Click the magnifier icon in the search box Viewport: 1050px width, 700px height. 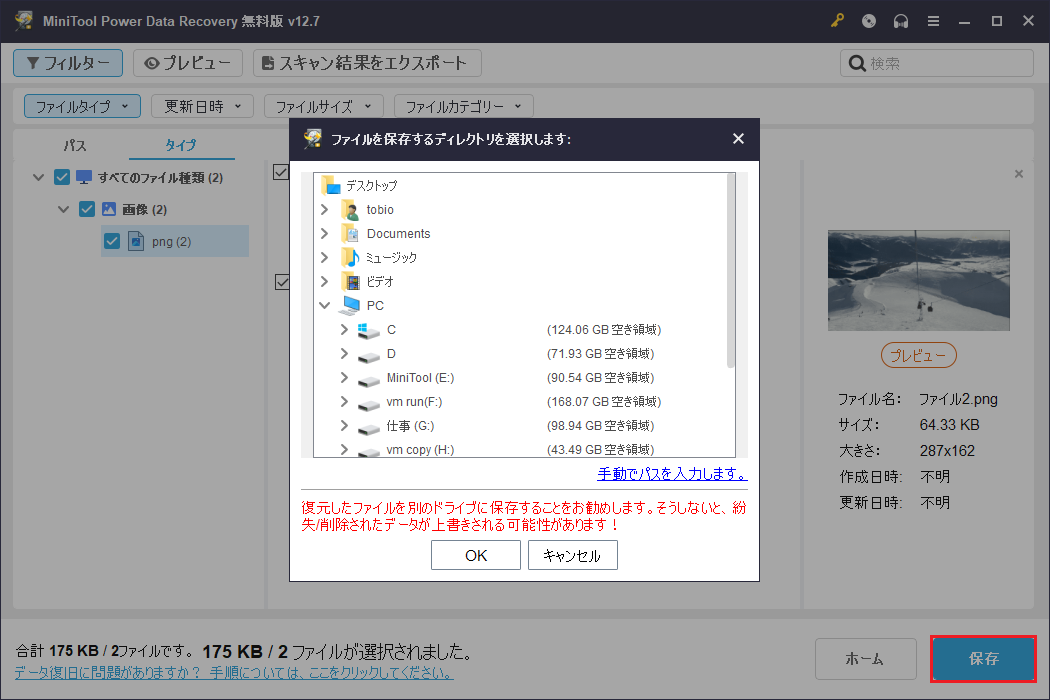(856, 63)
